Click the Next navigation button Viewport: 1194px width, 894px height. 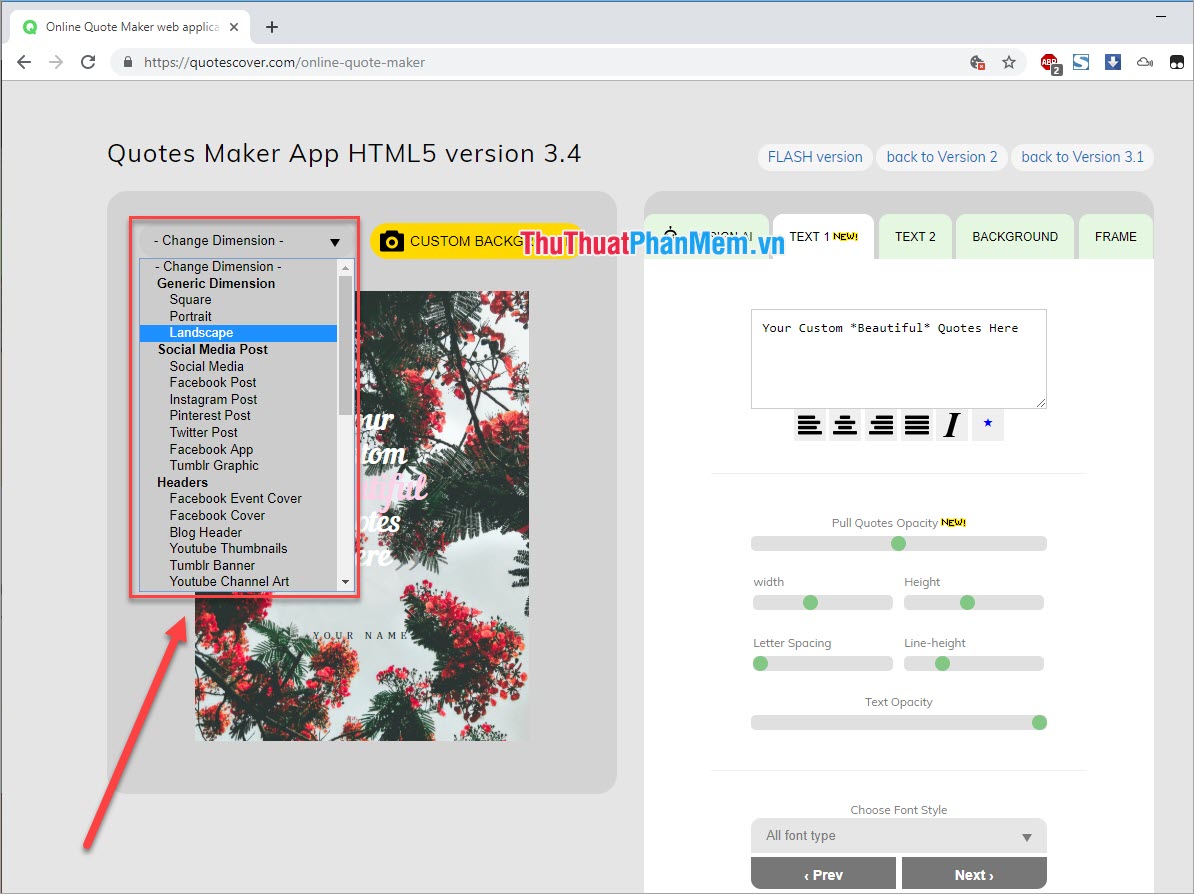click(x=972, y=872)
